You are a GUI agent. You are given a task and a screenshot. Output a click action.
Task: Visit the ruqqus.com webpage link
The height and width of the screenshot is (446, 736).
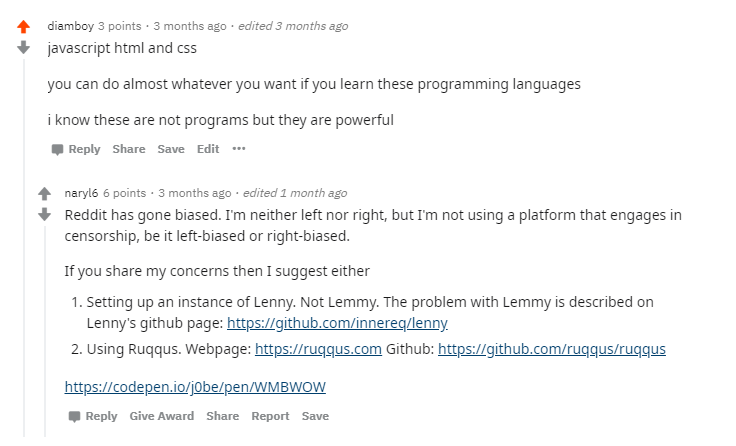point(318,349)
